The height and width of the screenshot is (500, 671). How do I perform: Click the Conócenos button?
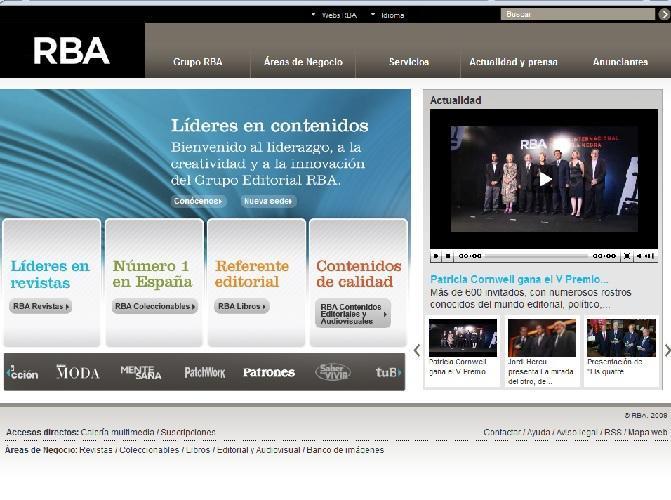pyautogui.click(x=199, y=201)
